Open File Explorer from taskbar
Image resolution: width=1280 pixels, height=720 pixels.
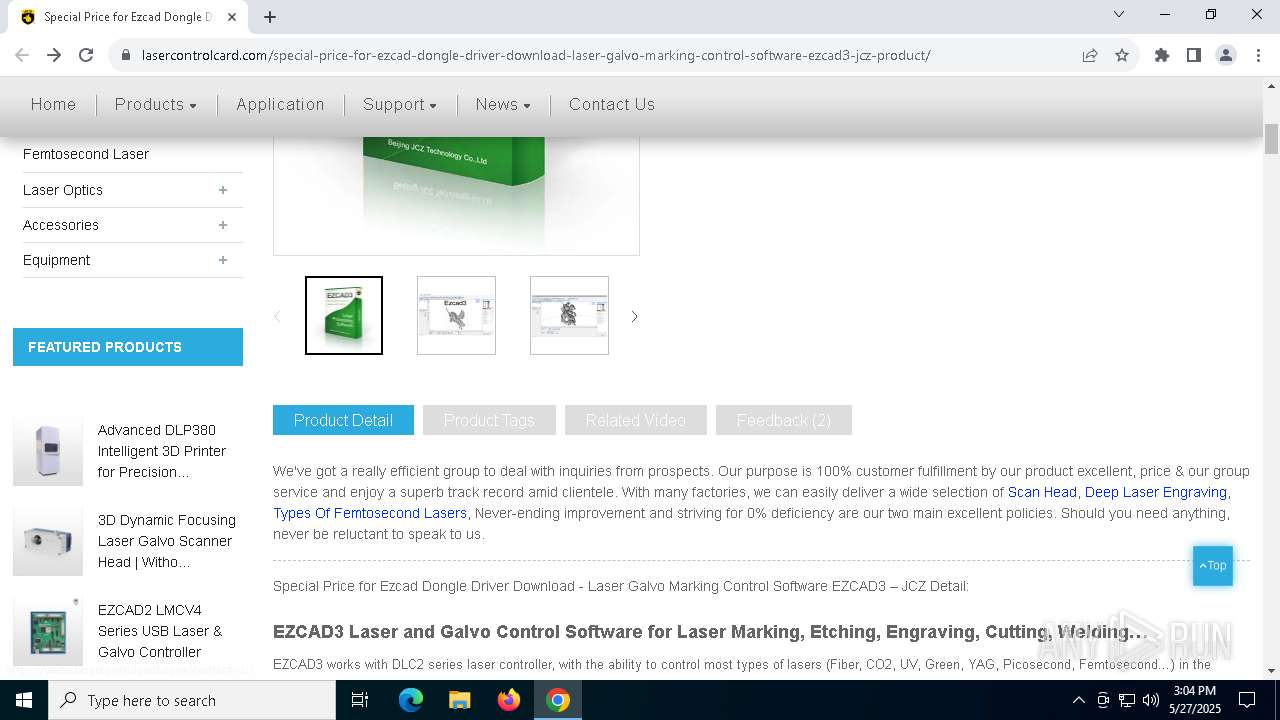click(459, 700)
